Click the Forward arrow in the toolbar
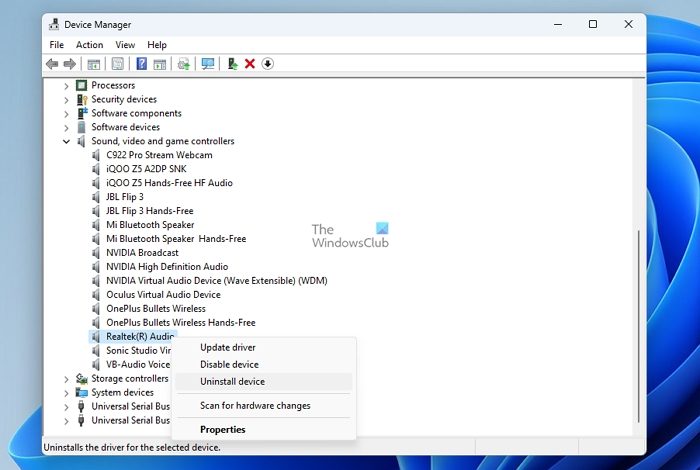Viewport: 700px width, 470px height. coord(70,64)
